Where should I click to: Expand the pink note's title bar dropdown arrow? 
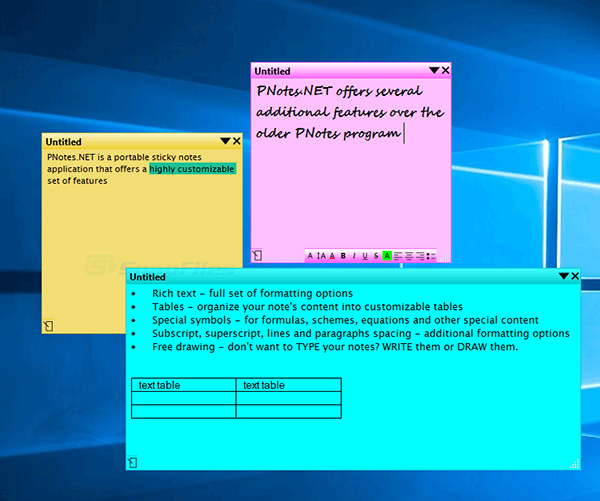434,71
